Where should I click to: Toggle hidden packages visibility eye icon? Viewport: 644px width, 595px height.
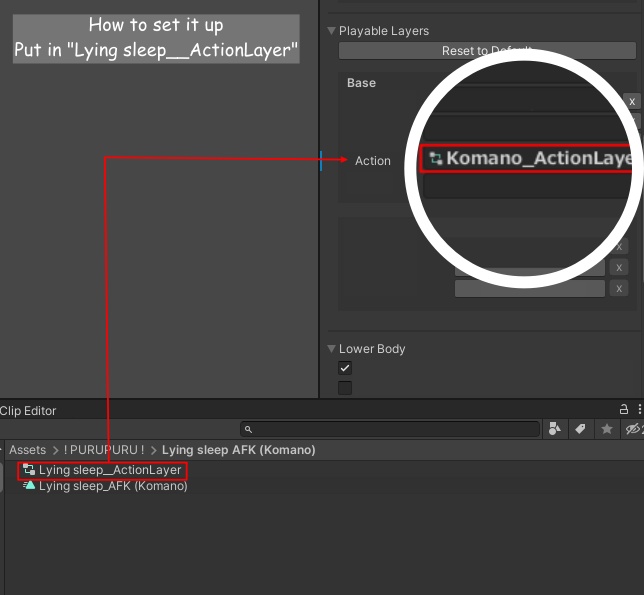[x=633, y=429]
